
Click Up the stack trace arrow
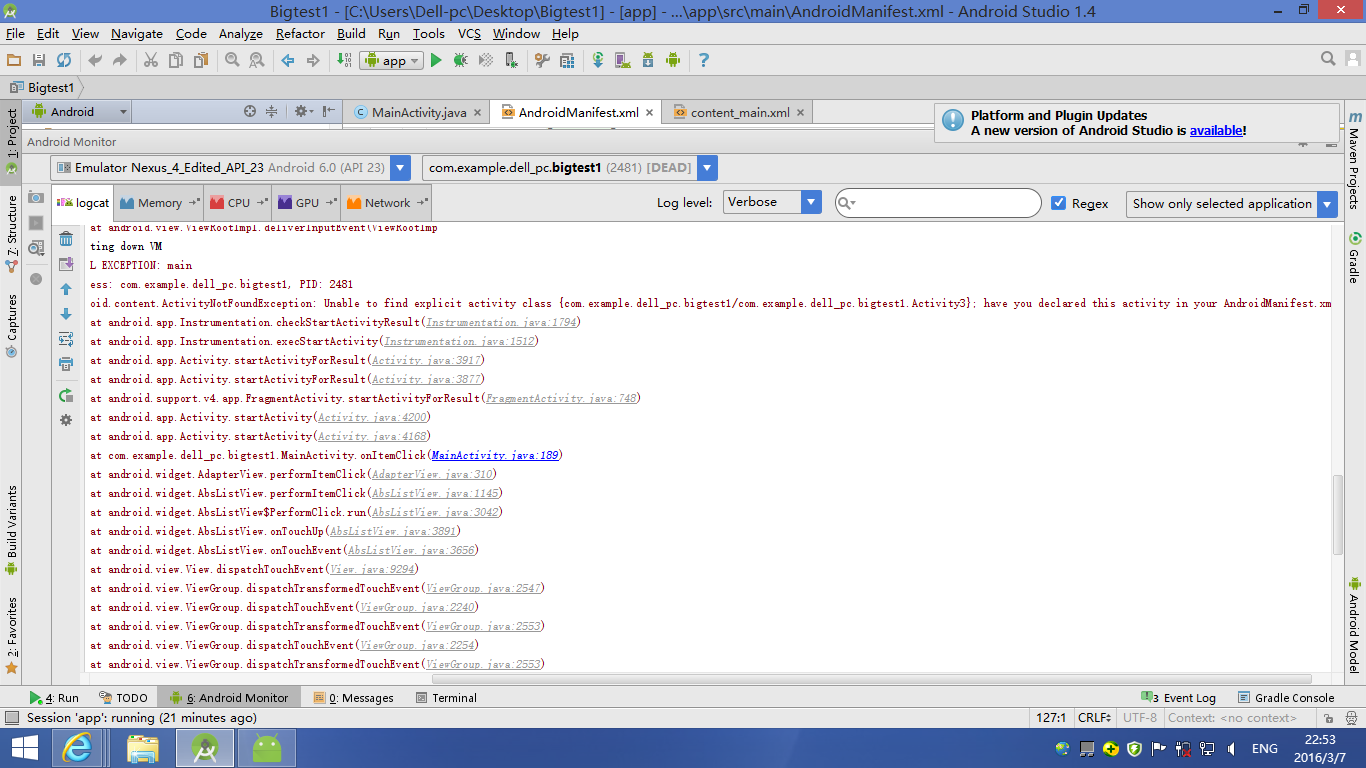click(x=66, y=289)
